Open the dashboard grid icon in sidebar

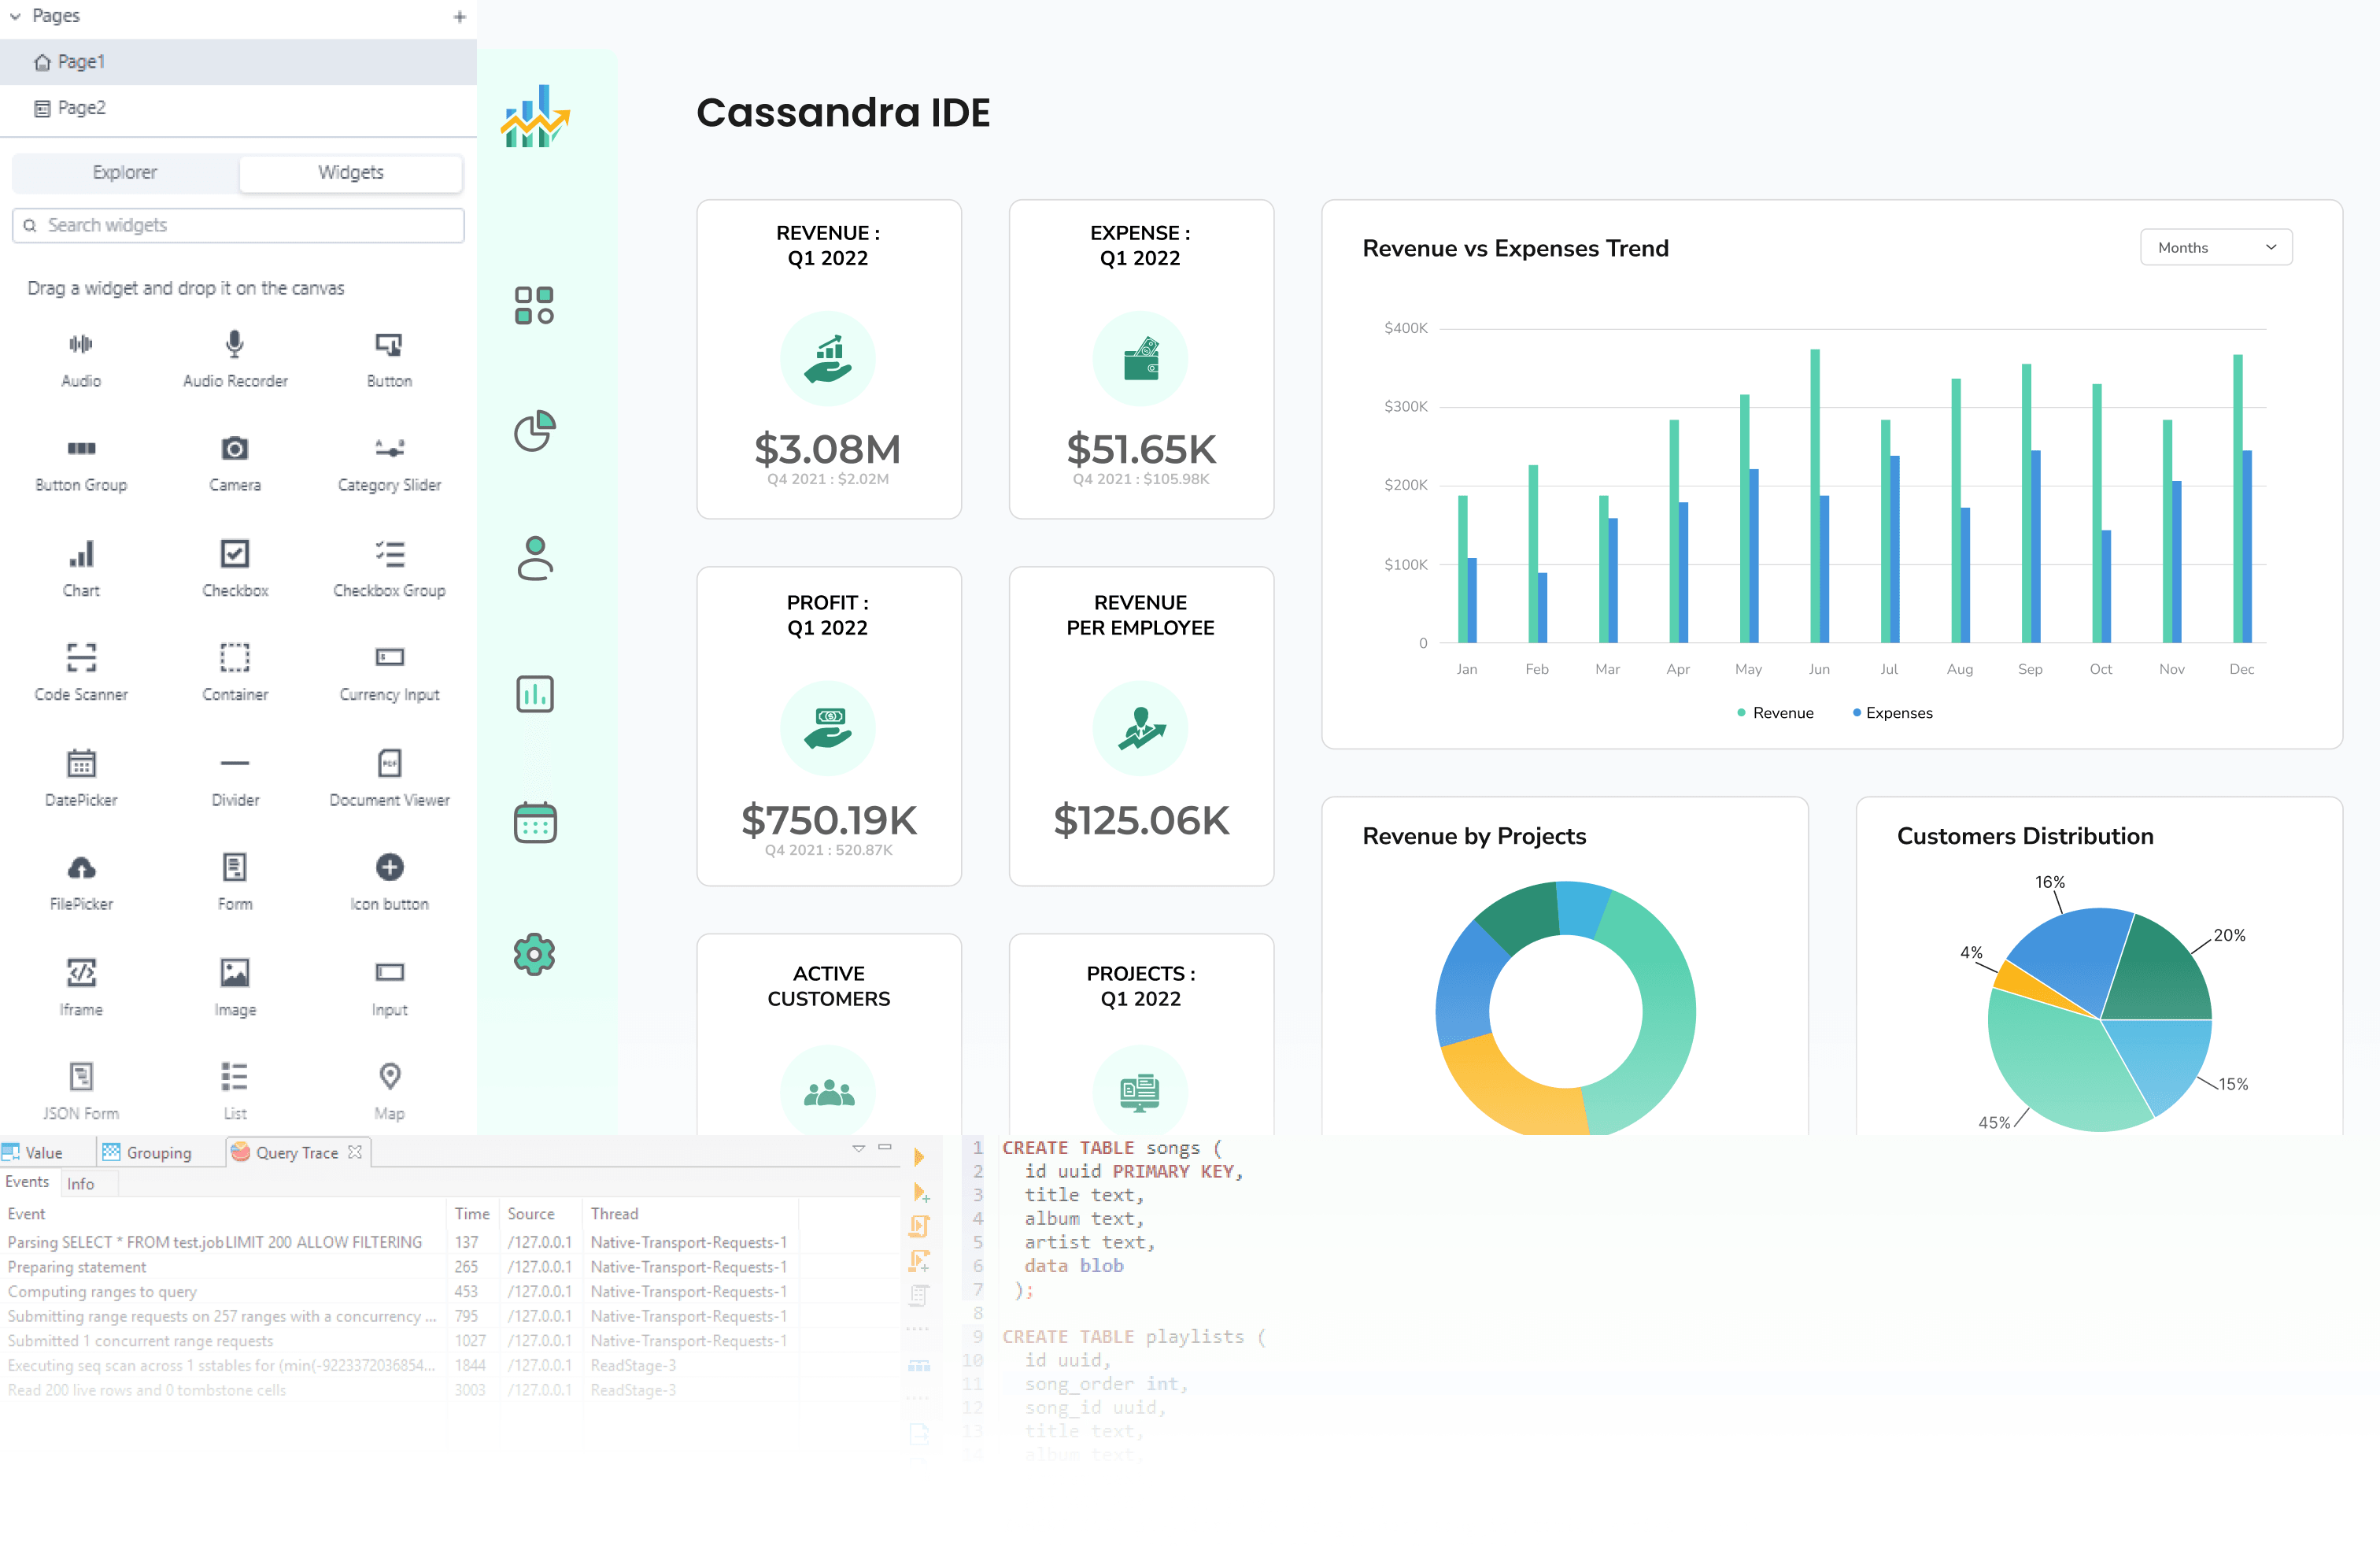pyautogui.click(x=534, y=305)
